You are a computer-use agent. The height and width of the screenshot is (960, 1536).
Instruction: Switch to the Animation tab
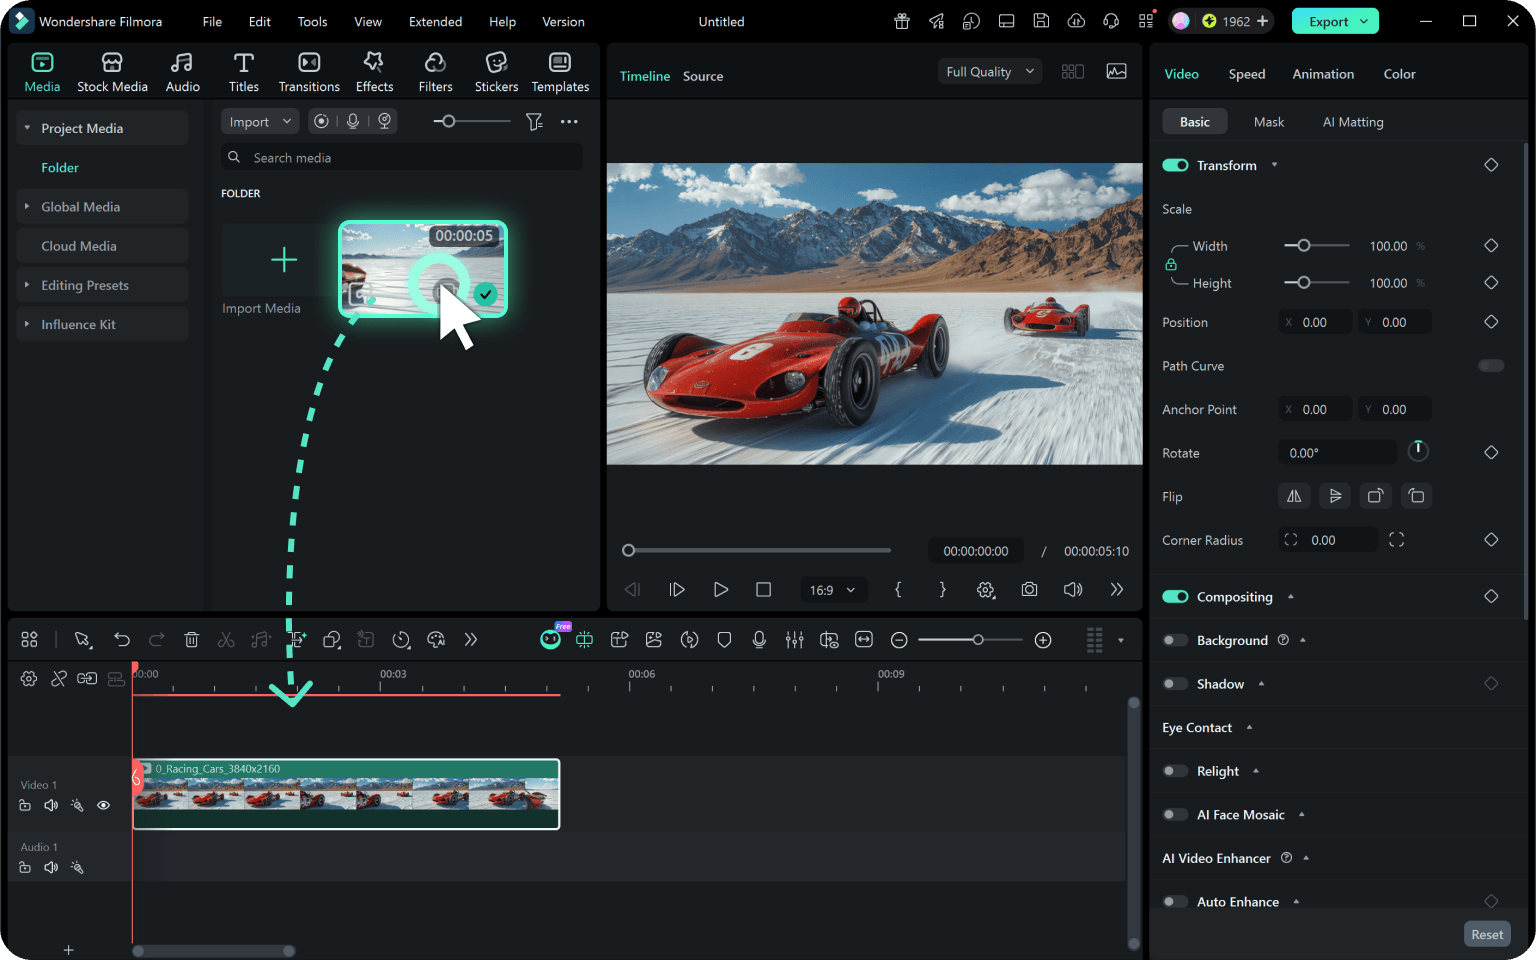click(x=1323, y=74)
